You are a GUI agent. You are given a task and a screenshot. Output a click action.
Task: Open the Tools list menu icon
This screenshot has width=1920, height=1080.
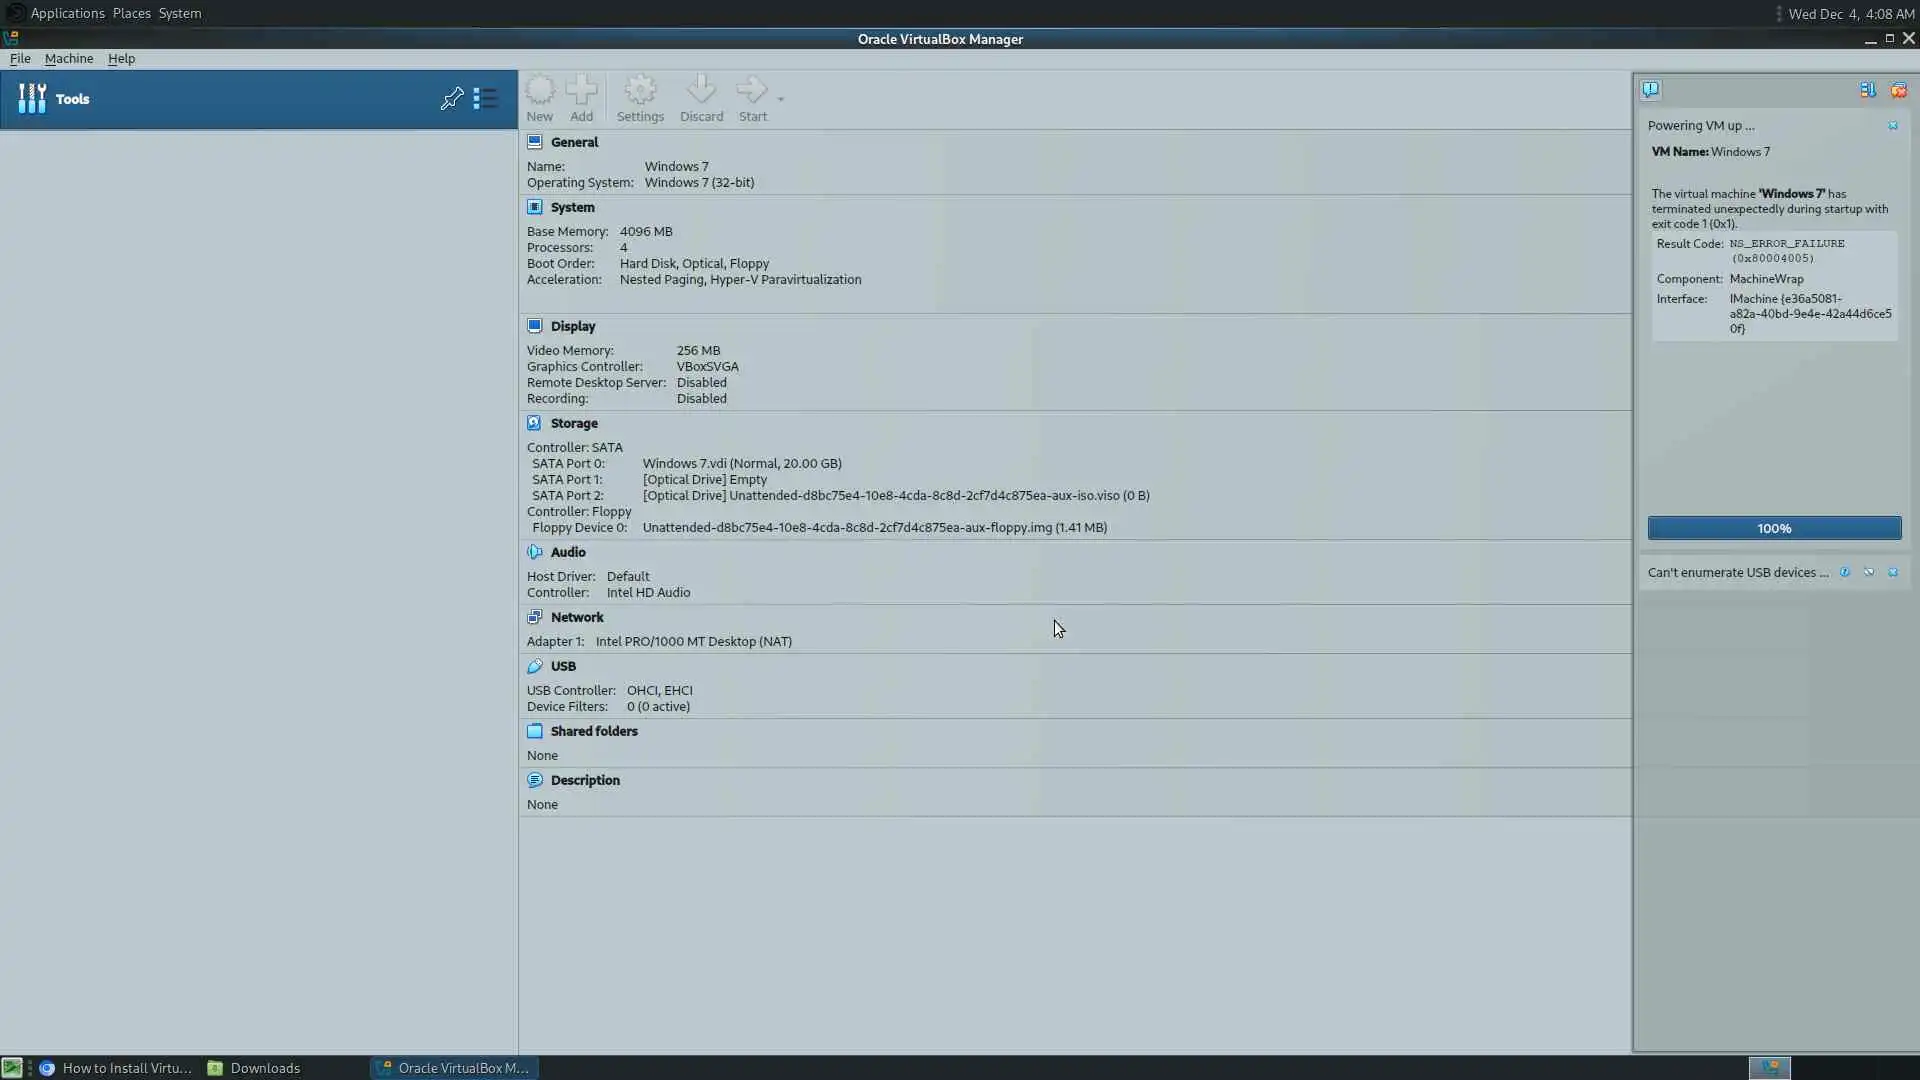tap(485, 98)
